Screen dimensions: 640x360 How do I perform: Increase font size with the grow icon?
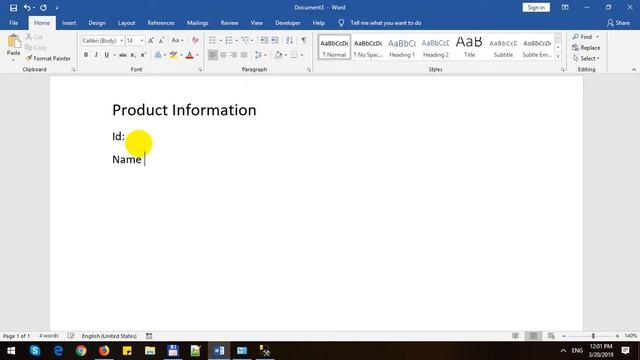point(151,40)
